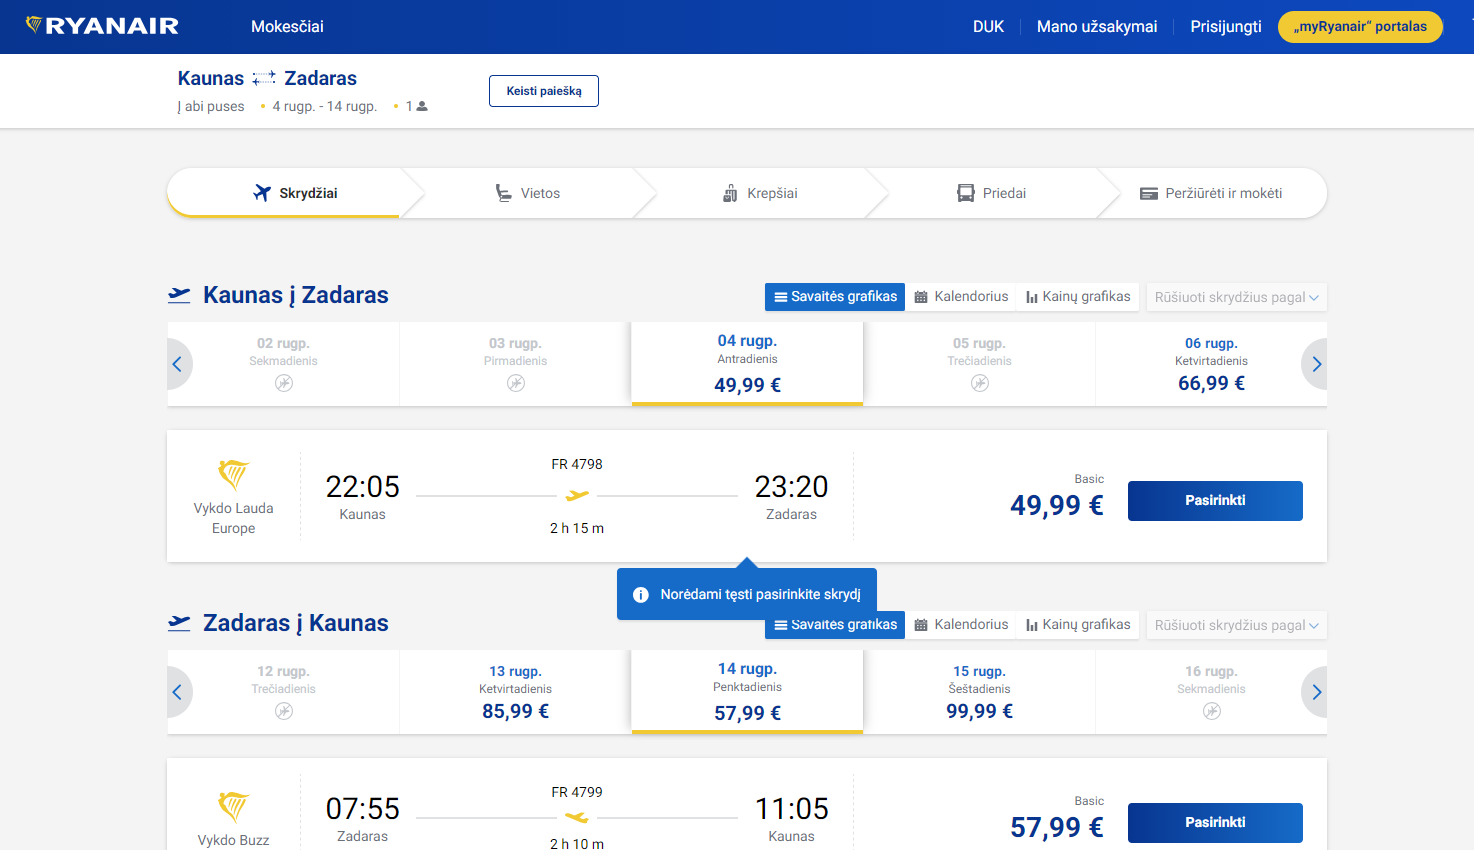Viewport: 1474px width, 850px height.
Task: Select the Skrydžiai step tab
Action: tap(296, 193)
